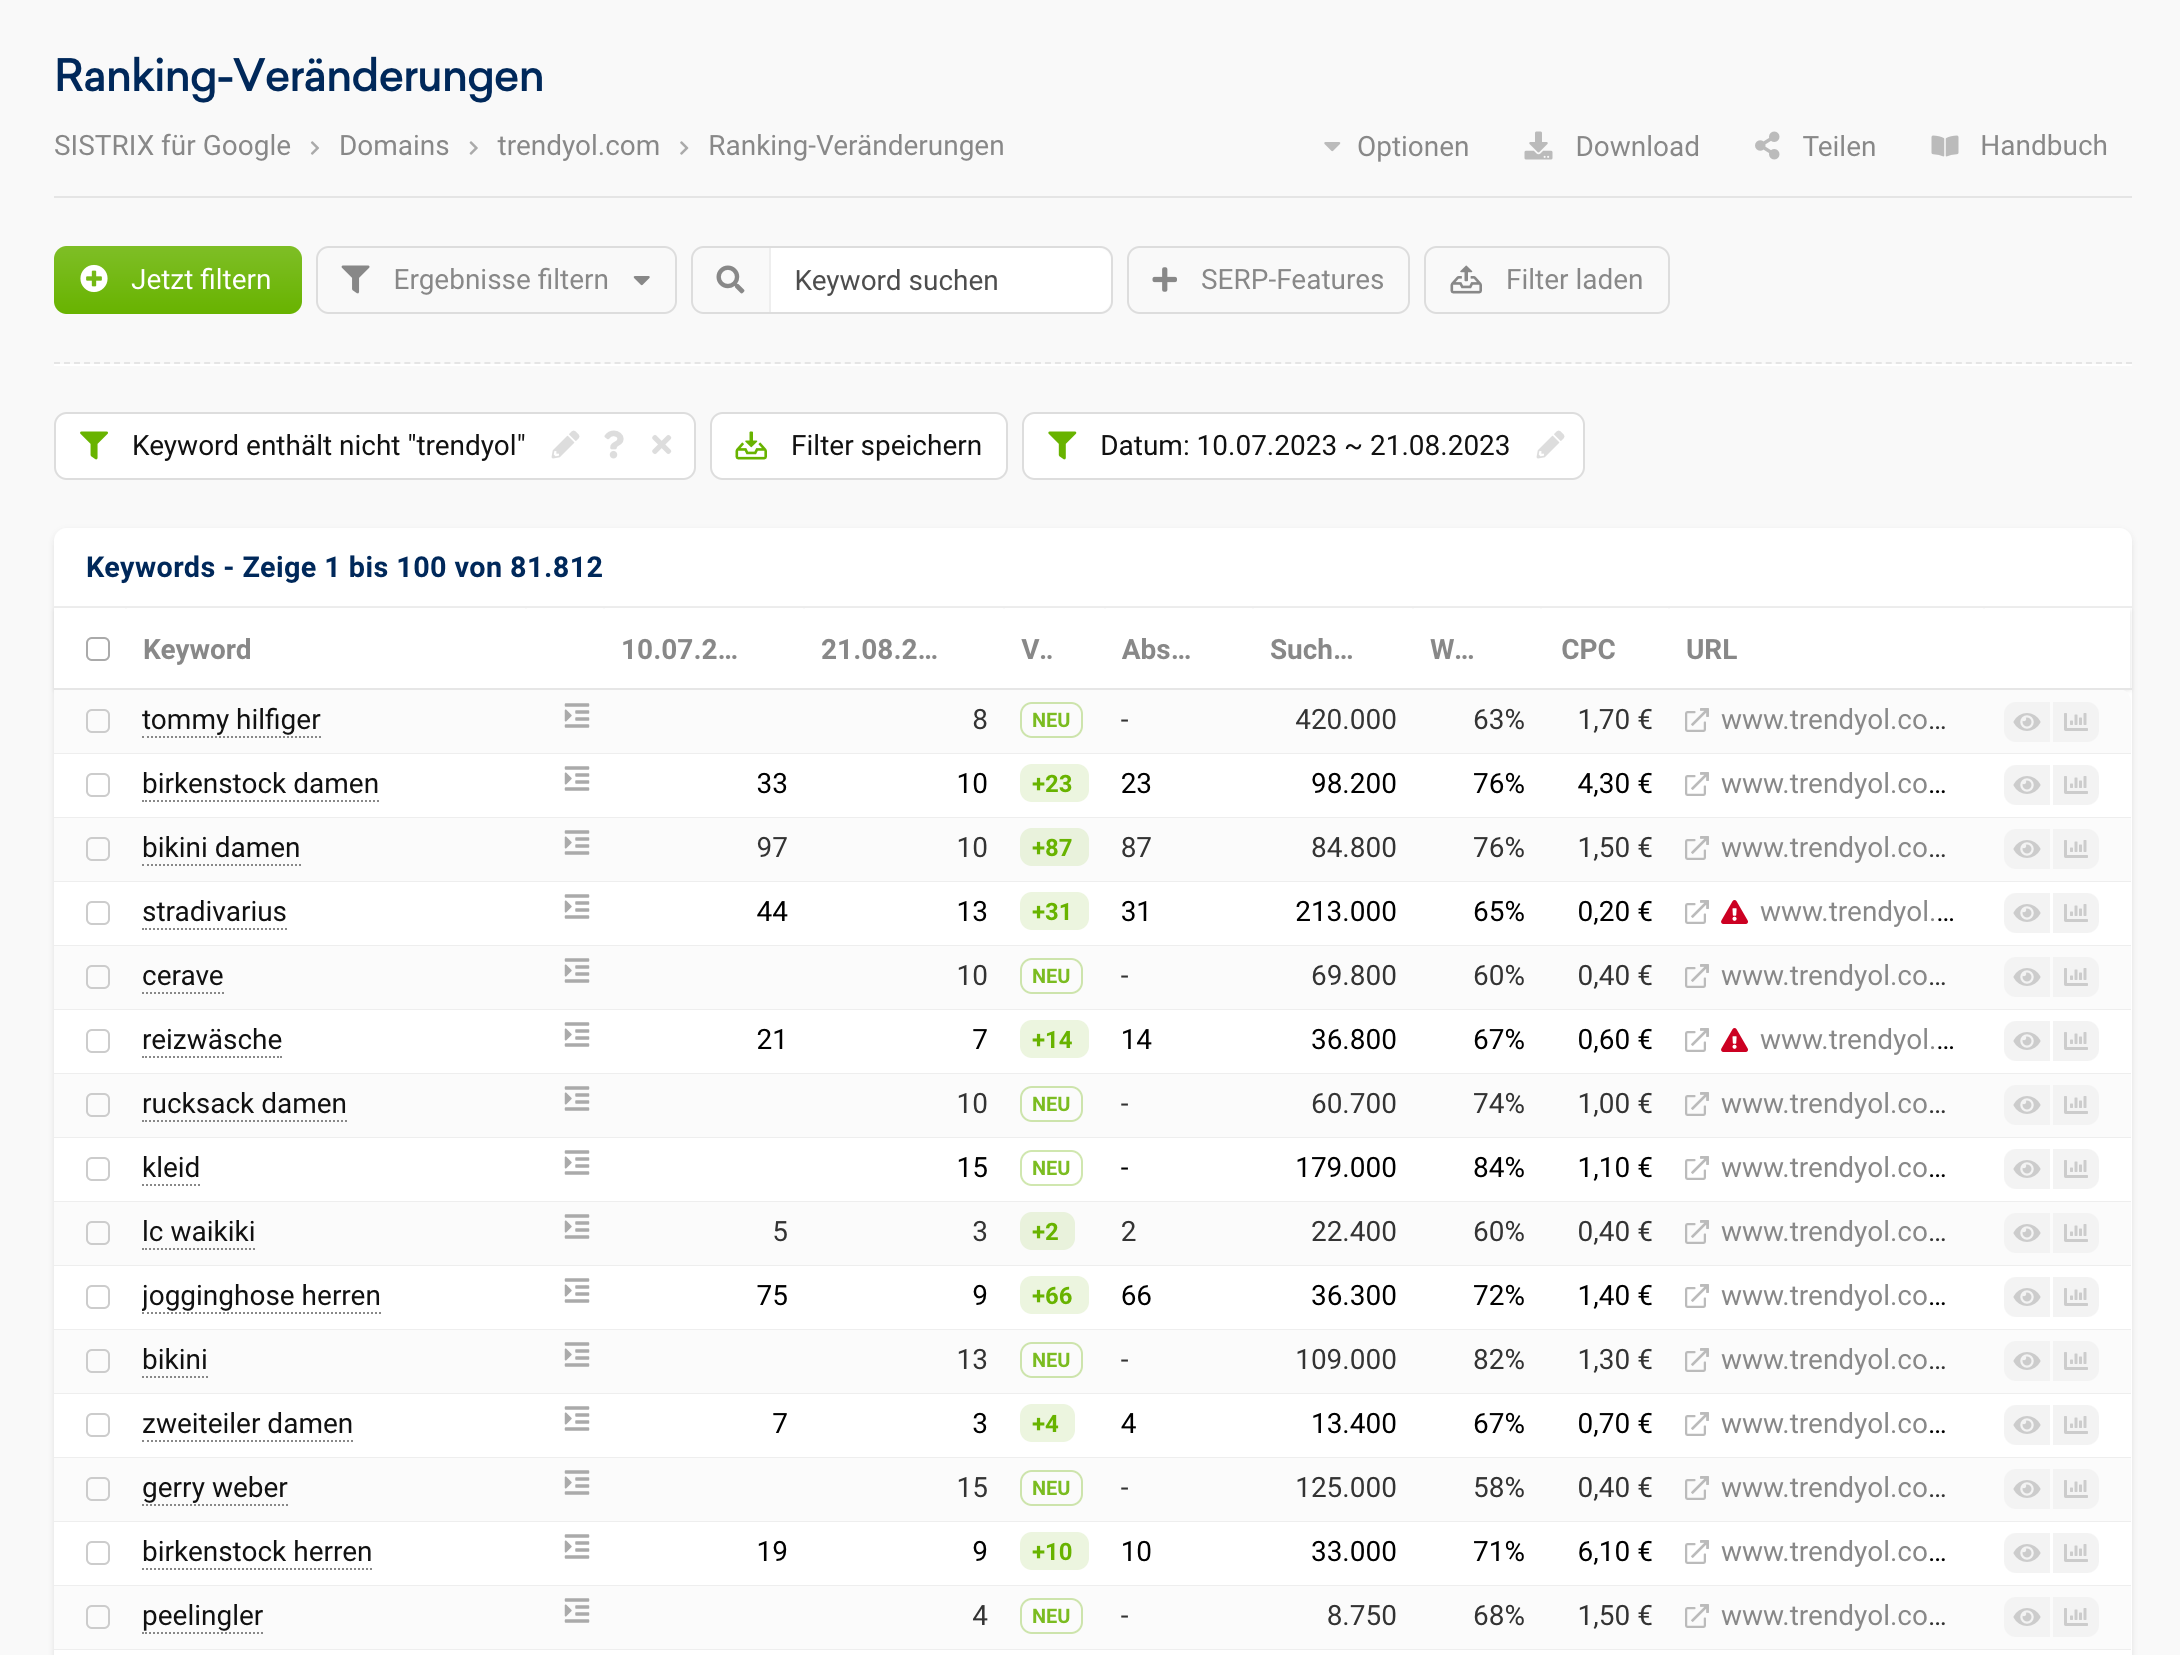Viewport: 2180px width, 1655px height.
Task: Edit the Datum filter pencil icon
Action: pyautogui.click(x=1550, y=445)
